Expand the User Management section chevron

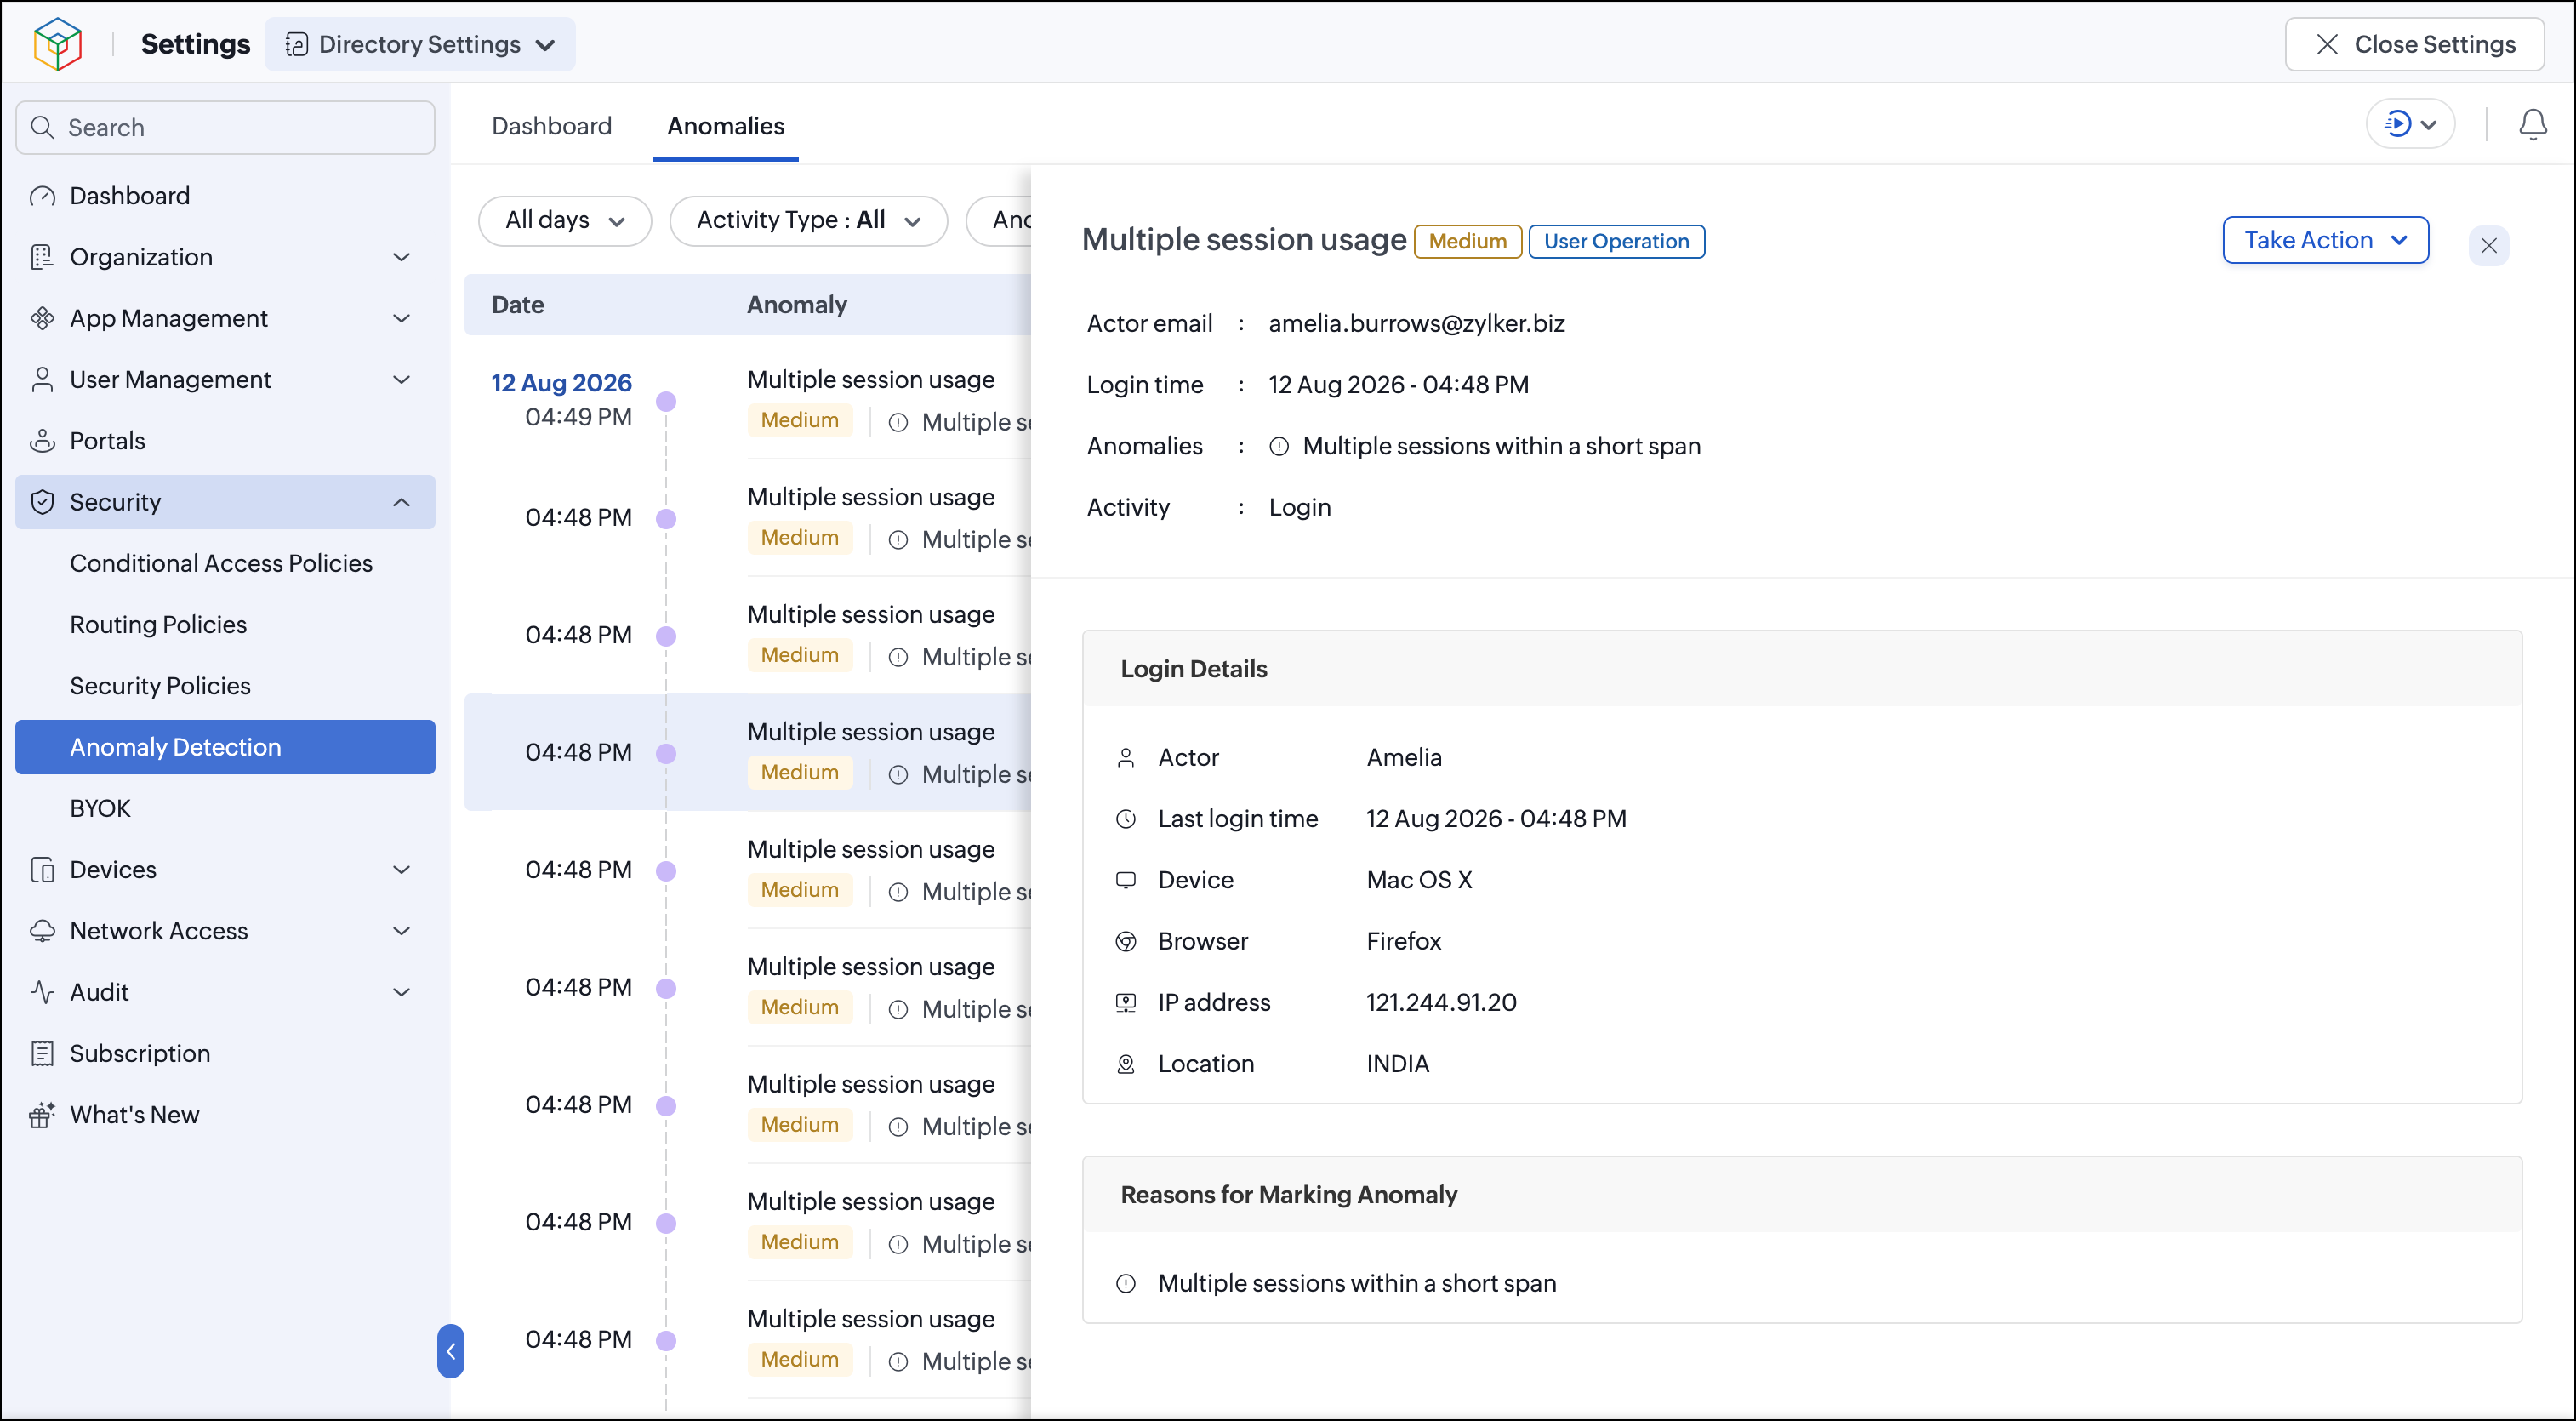click(402, 380)
